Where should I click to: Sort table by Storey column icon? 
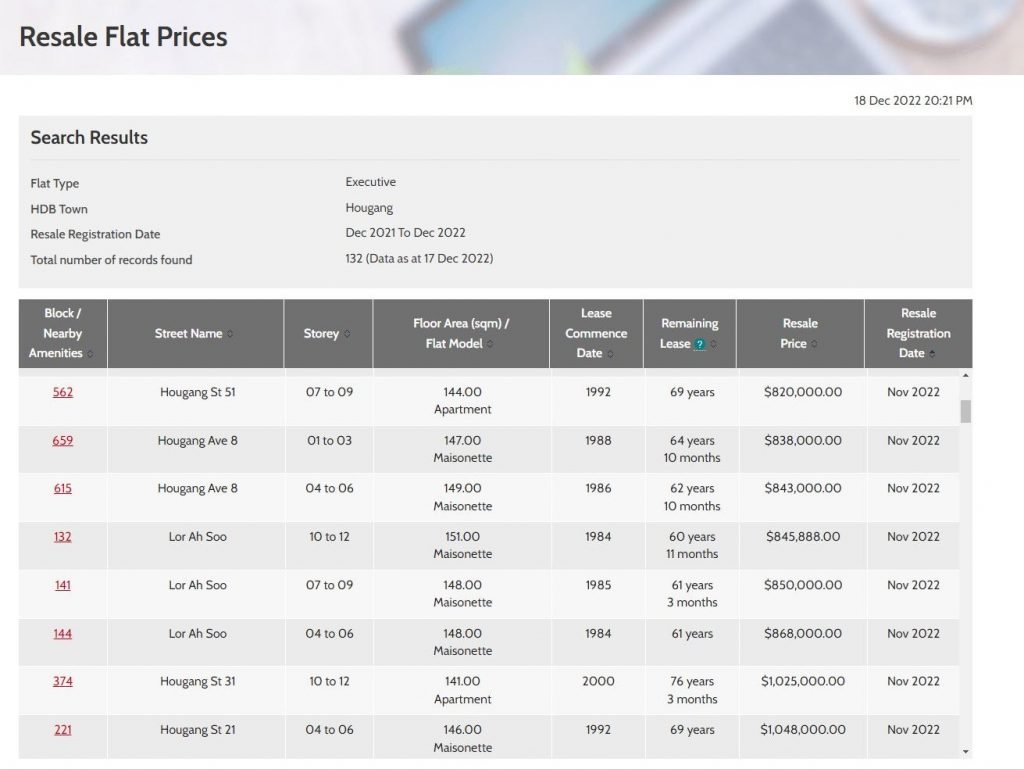point(347,334)
